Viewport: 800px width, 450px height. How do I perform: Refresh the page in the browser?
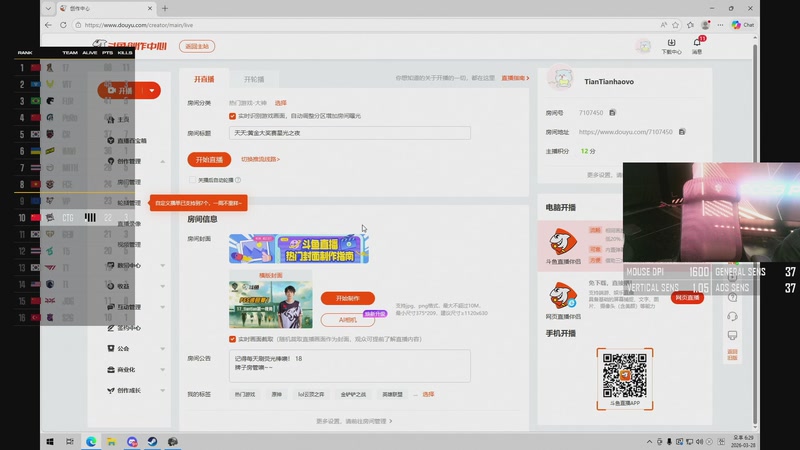click(63, 25)
